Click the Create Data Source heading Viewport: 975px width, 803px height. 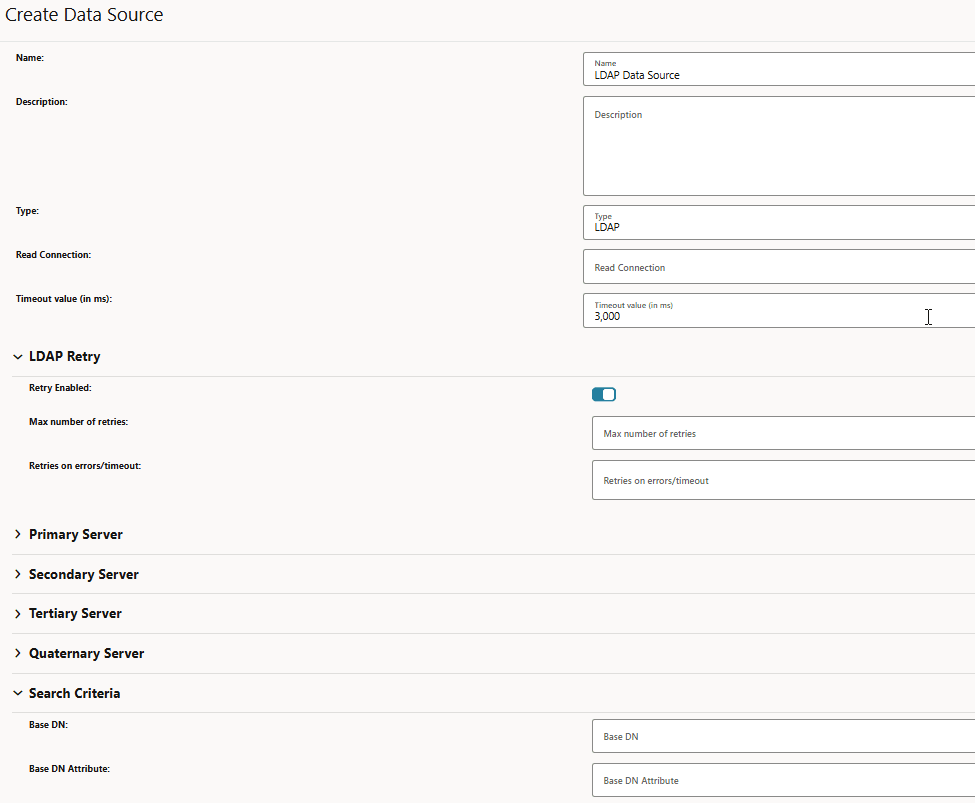coord(84,15)
